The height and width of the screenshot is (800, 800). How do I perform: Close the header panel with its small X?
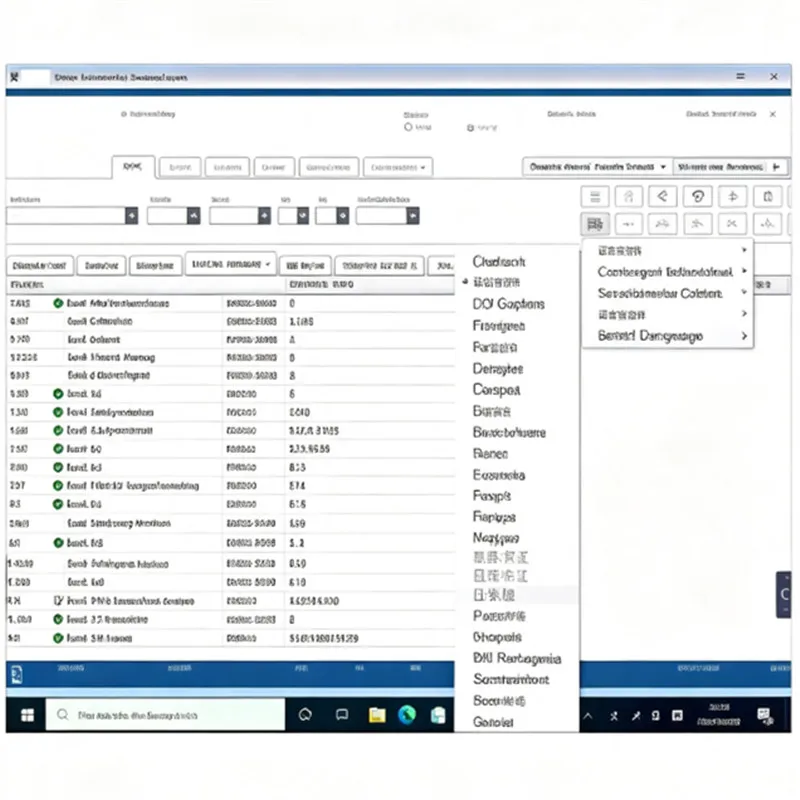773,114
